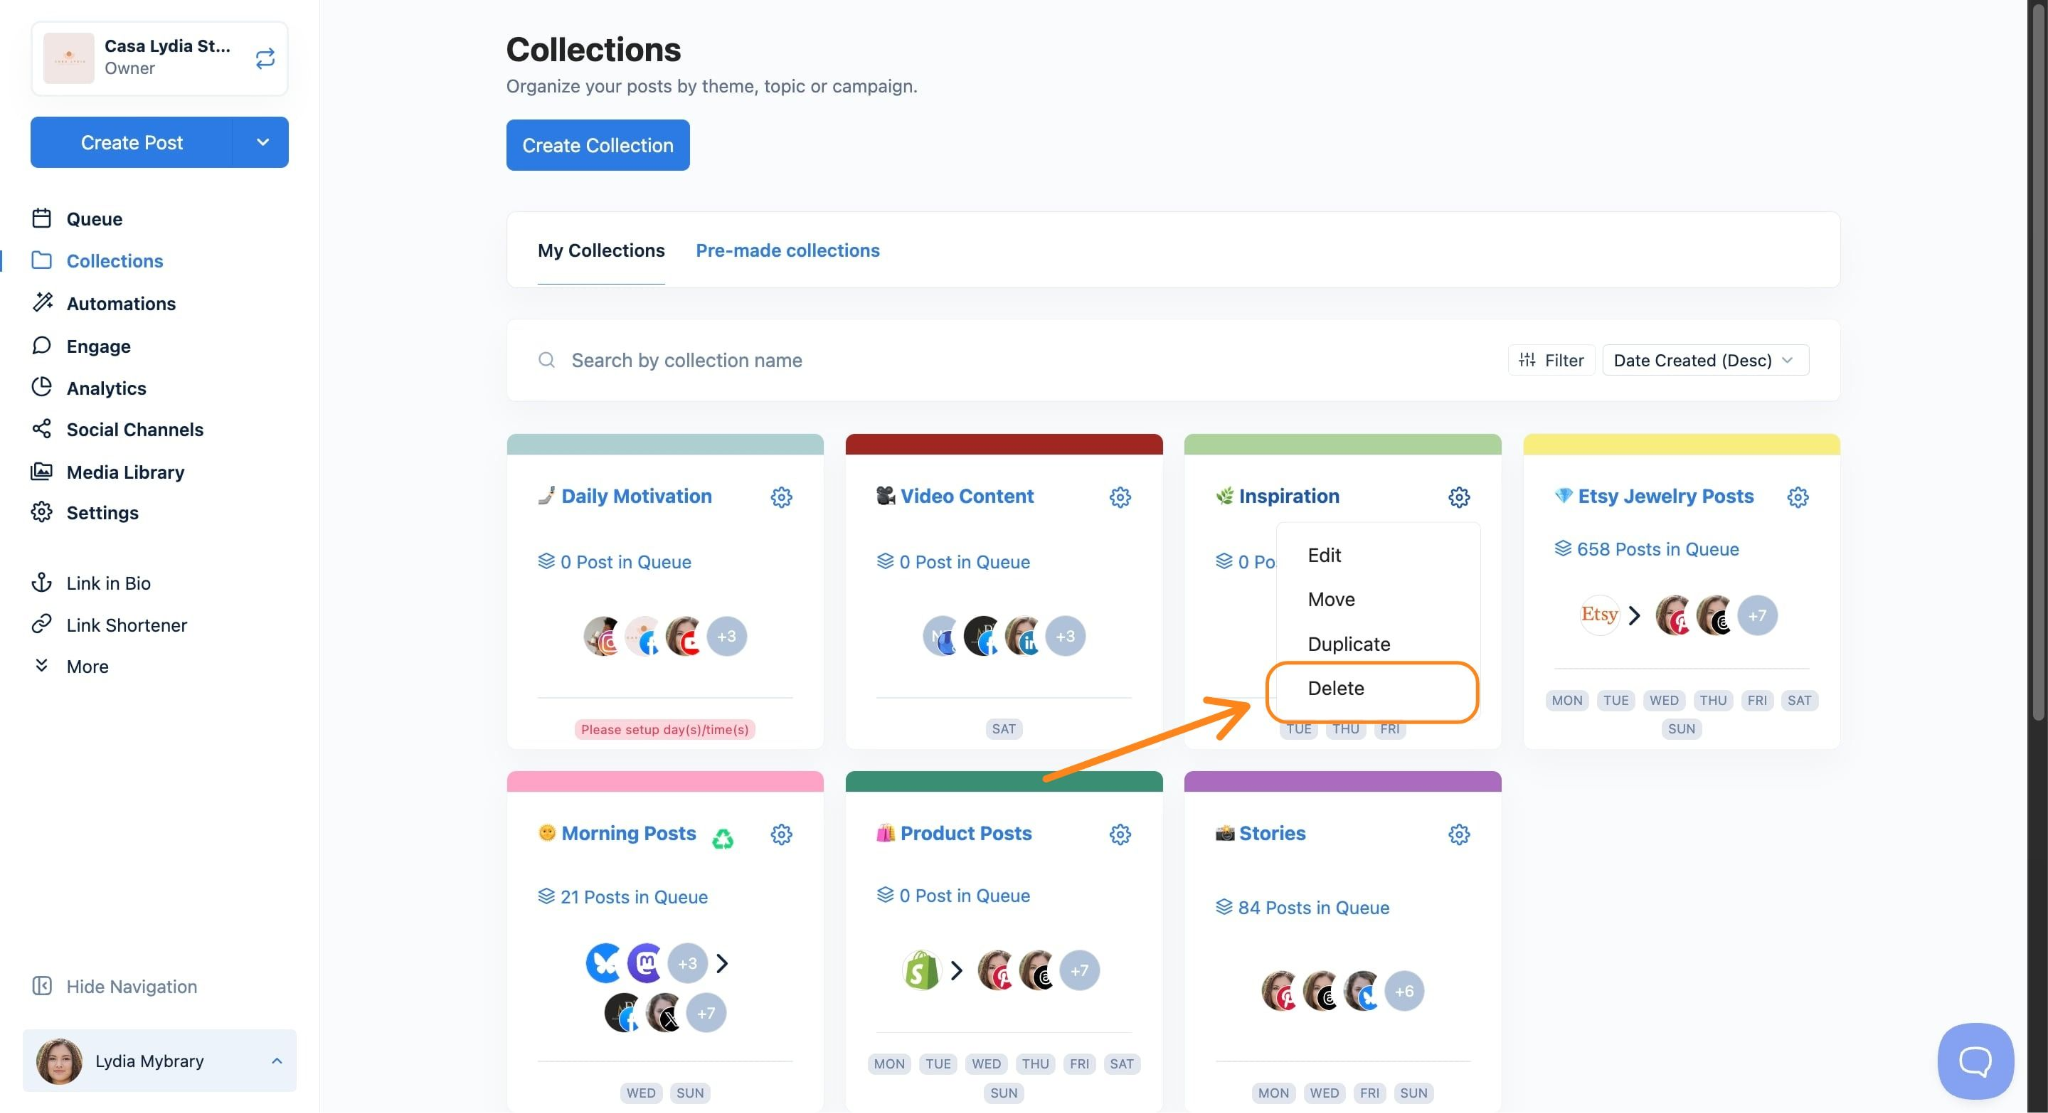The image size is (2048, 1113).
Task: Click the Create Collection button
Action: pos(597,145)
